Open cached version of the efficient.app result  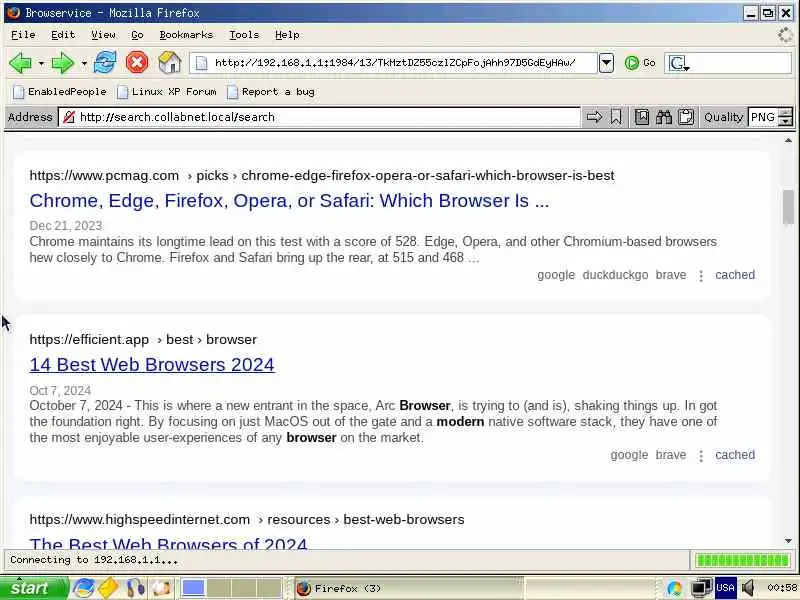[735, 455]
